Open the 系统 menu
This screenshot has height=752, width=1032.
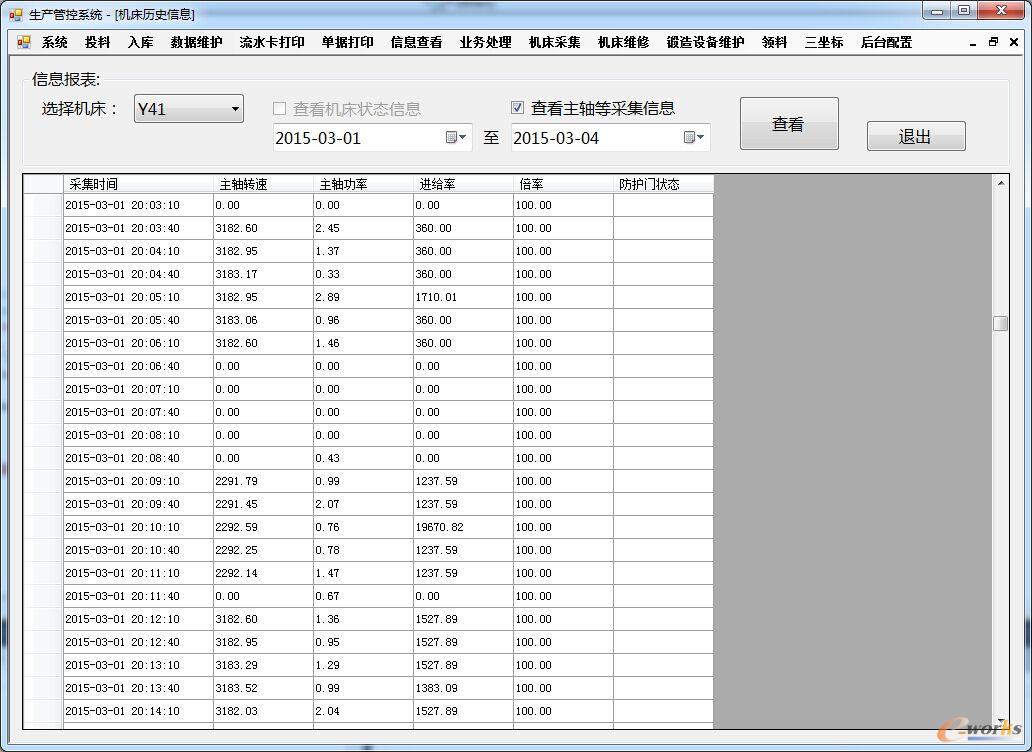(55, 43)
